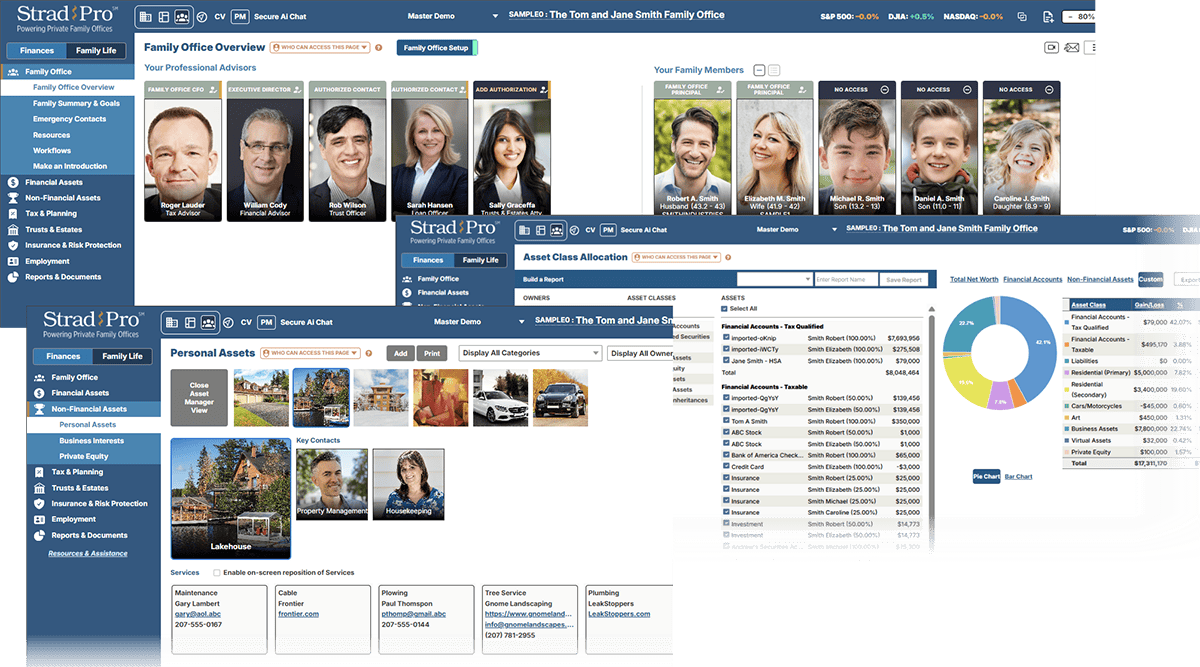Open the frontier.com link in Cable service
1200x667 pixels.
click(298, 613)
